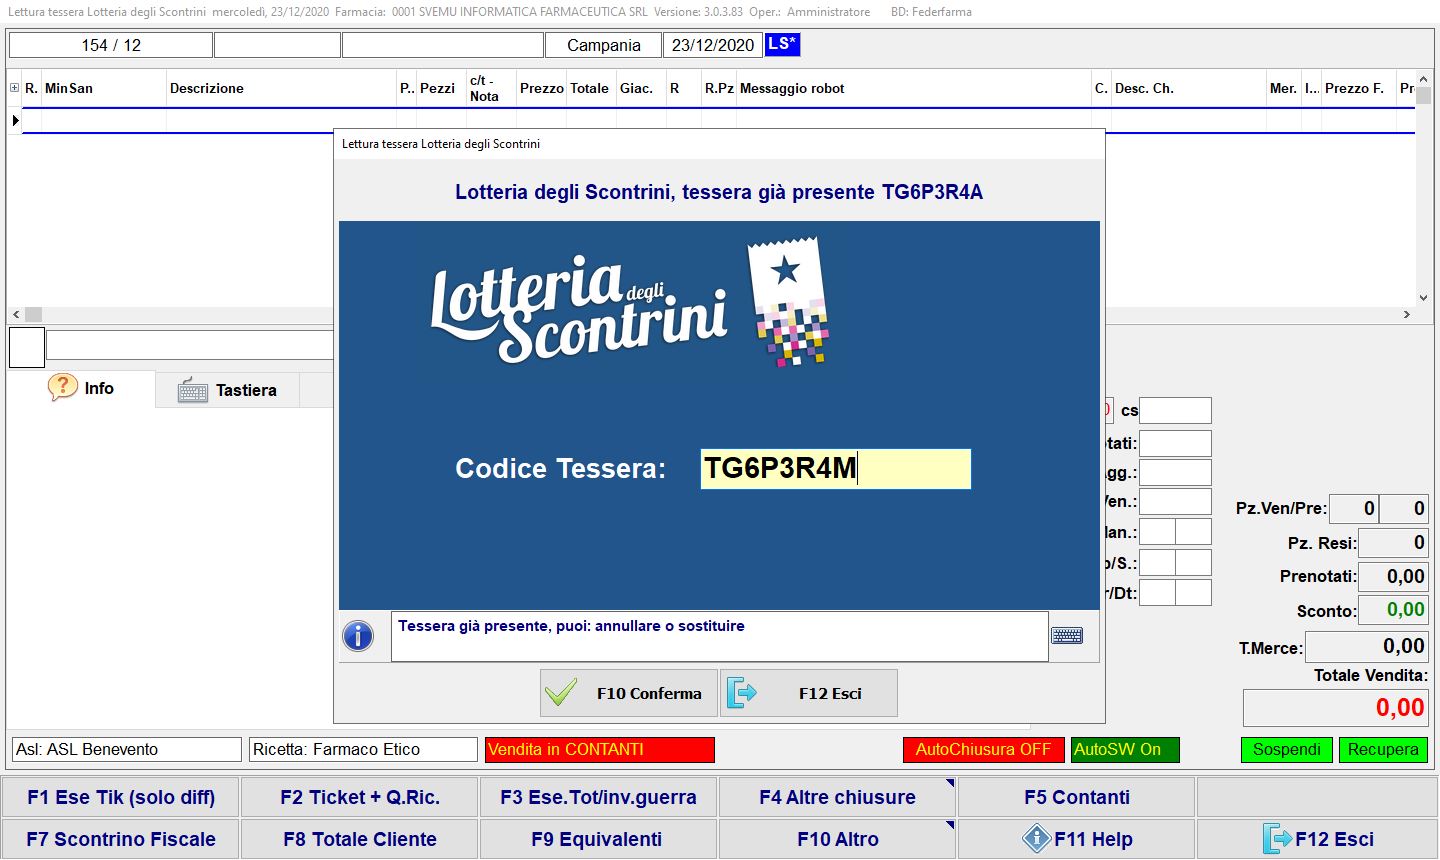Toggle the AutoSW On indicator
This screenshot has height=860, width=1440.
point(1125,750)
